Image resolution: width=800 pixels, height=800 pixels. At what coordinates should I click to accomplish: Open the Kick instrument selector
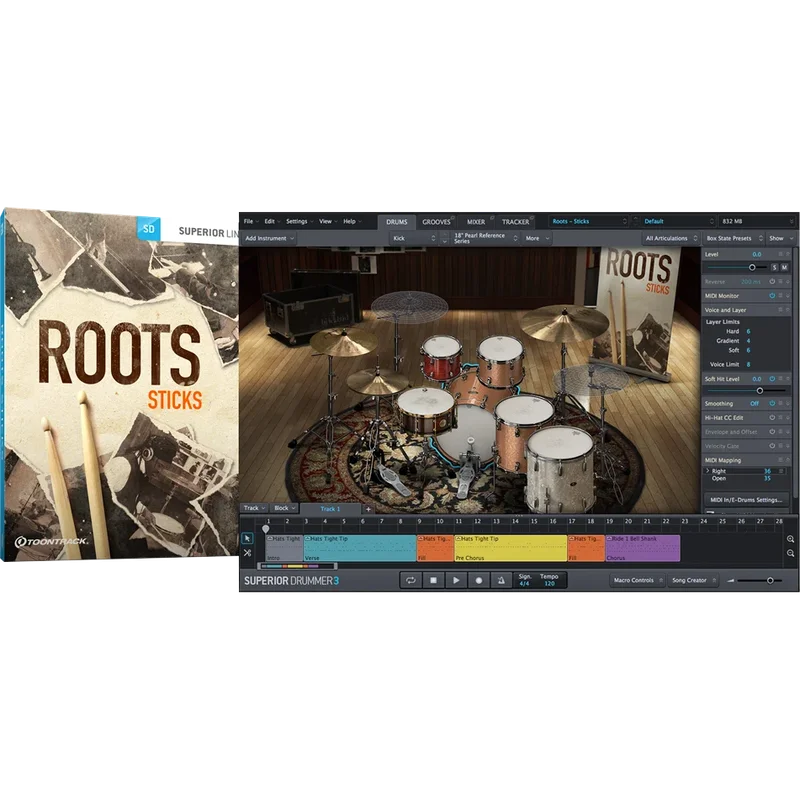coord(414,238)
